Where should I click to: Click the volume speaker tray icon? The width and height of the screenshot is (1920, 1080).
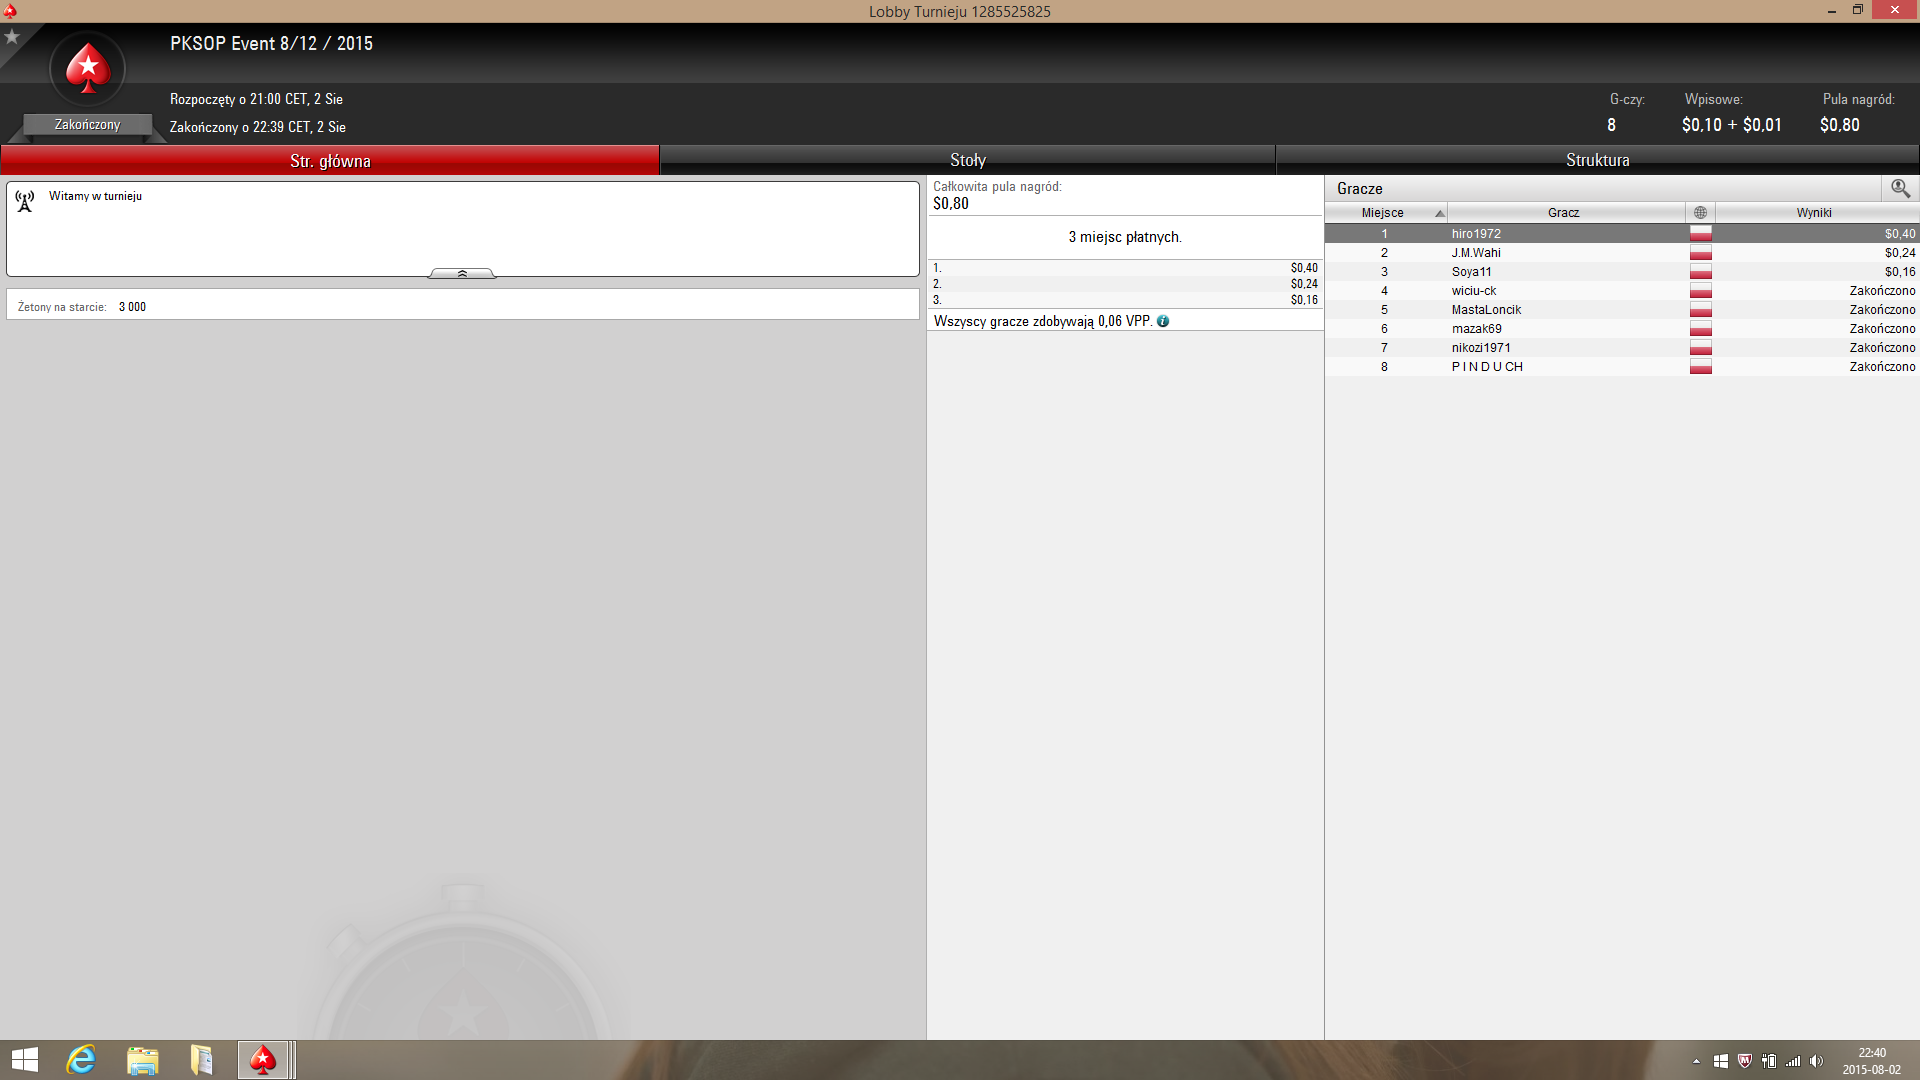point(1816,1061)
